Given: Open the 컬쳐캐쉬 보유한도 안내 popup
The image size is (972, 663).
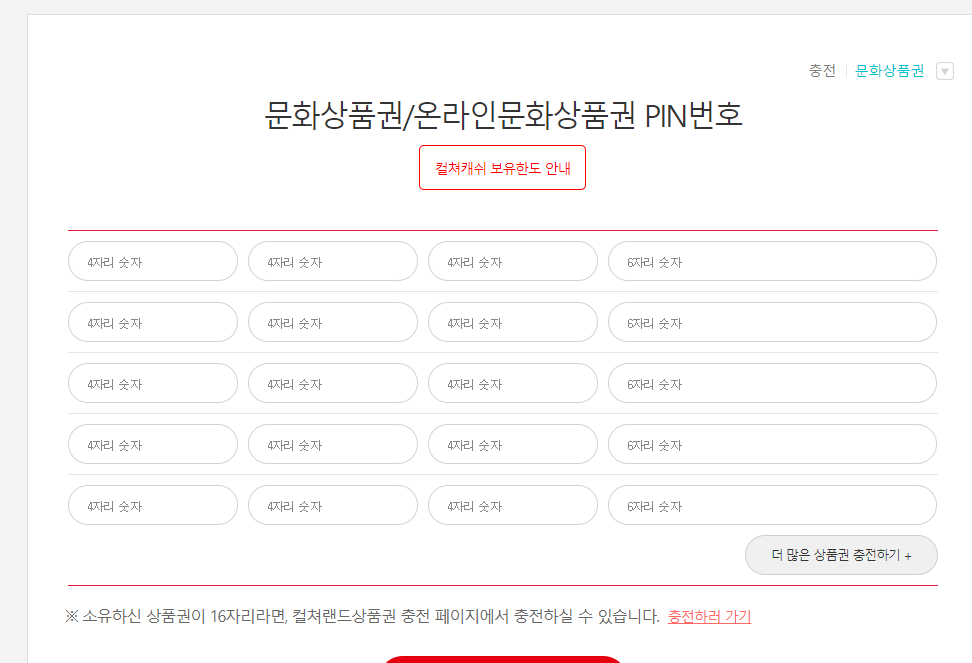Looking at the screenshot, I should coord(502,167).
